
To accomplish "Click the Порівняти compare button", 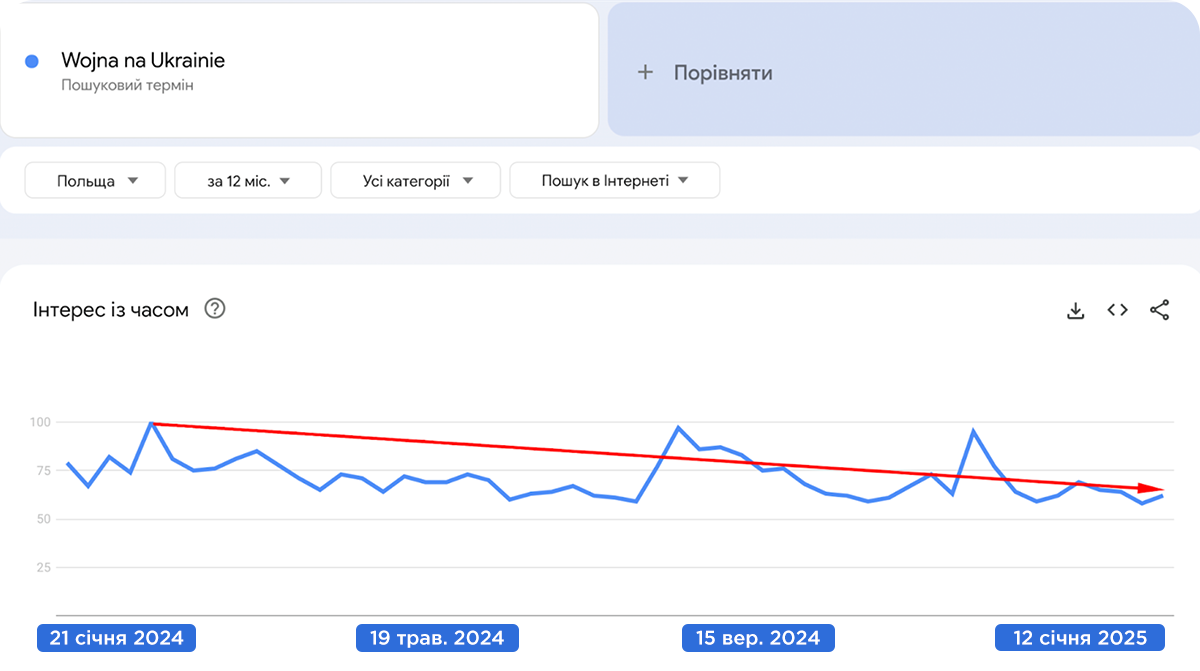I will [x=723, y=73].
